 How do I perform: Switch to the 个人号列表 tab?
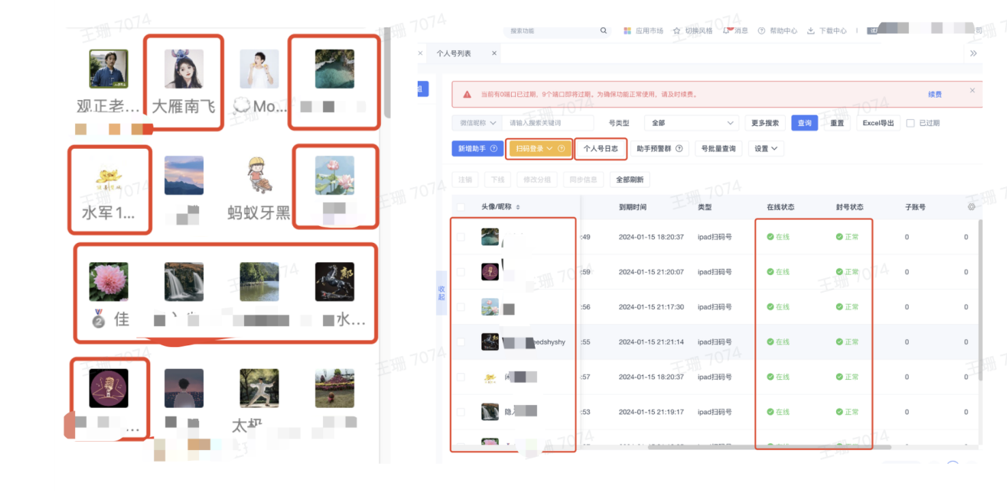[453, 53]
